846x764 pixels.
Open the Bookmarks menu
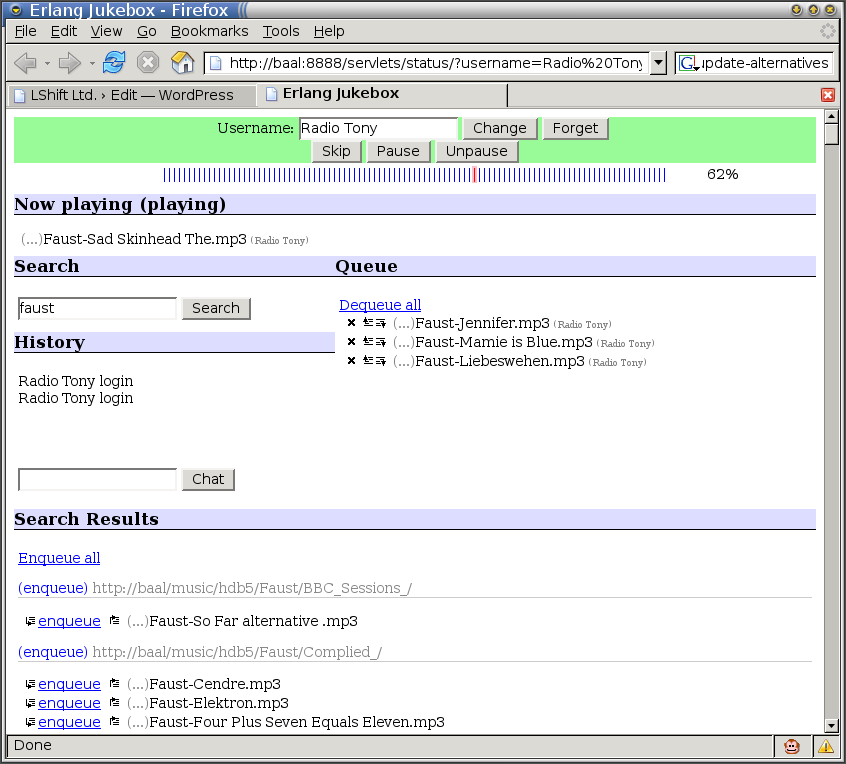[209, 31]
